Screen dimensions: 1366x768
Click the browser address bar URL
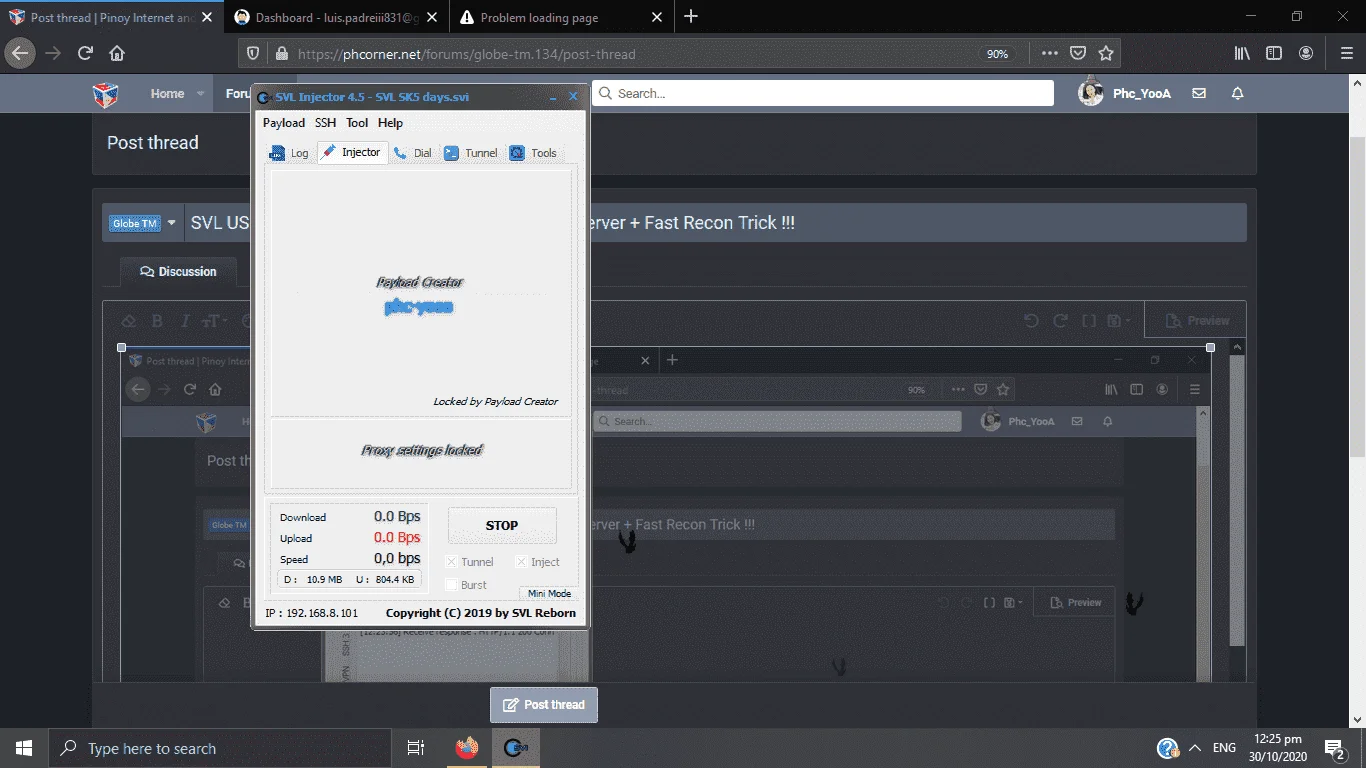point(467,54)
